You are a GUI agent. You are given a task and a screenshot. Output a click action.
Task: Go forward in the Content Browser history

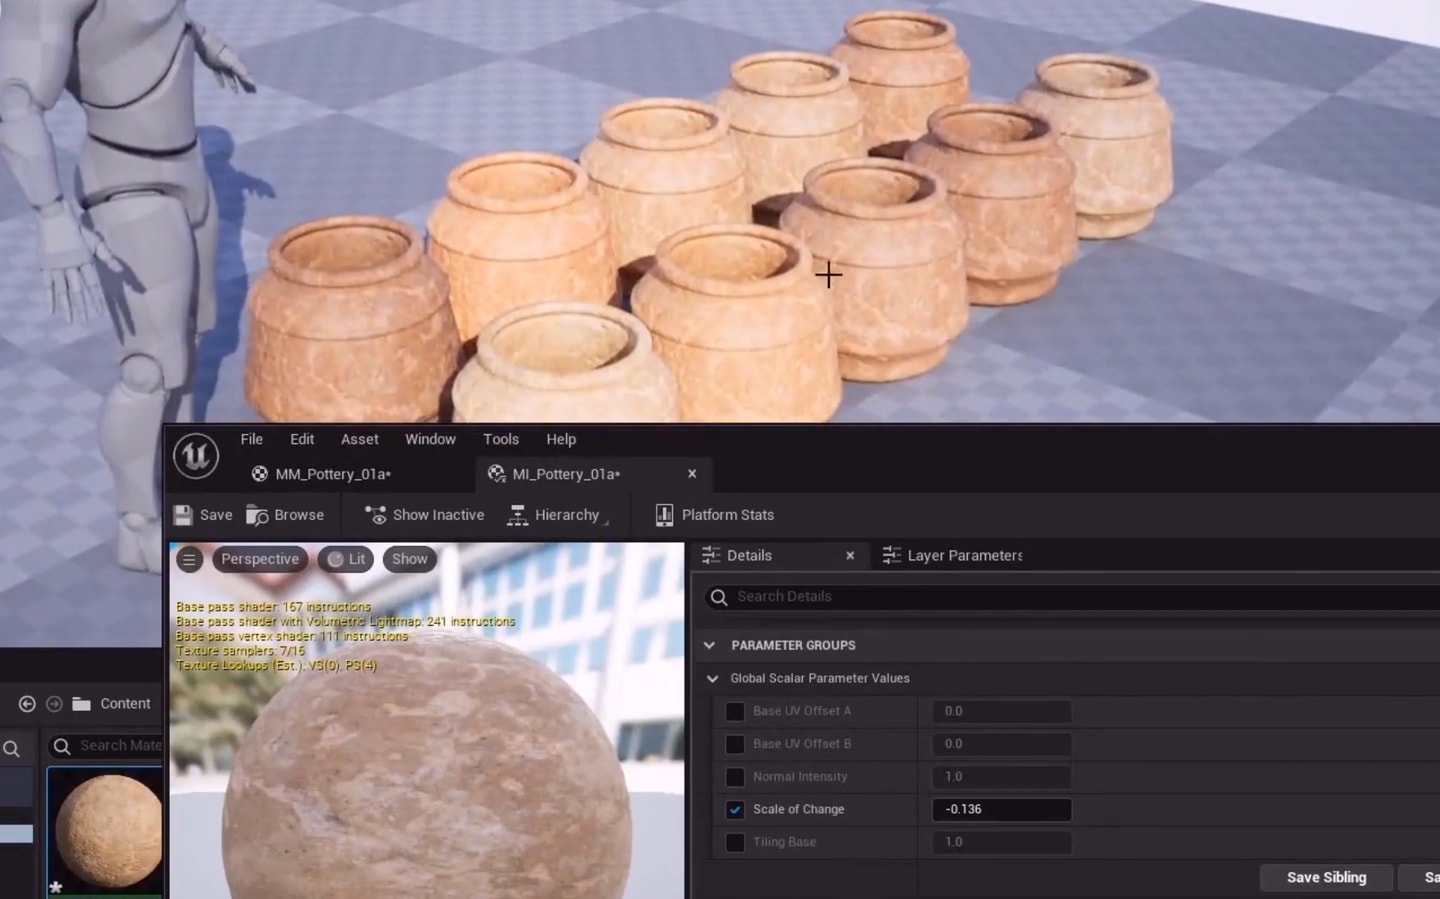click(54, 704)
